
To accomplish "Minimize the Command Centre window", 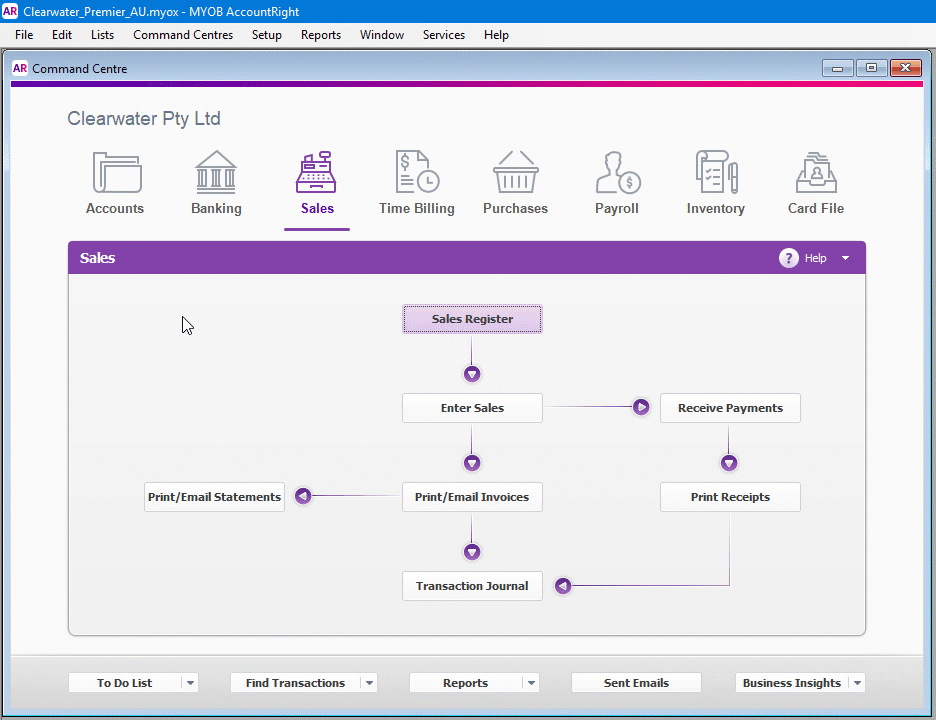I will click(x=838, y=69).
